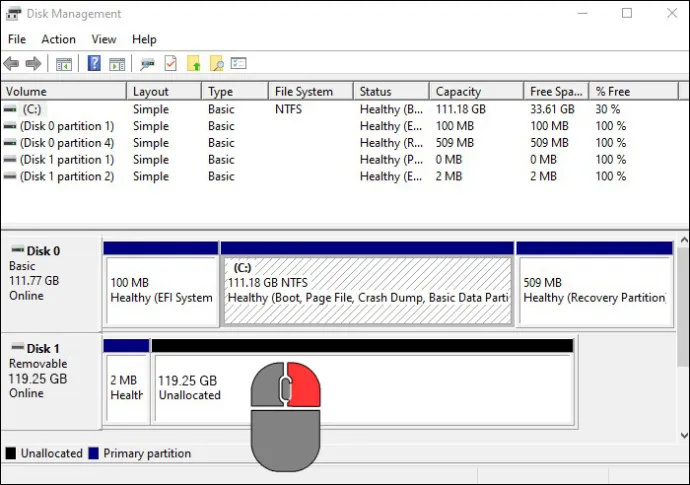690x485 pixels.
Task: Sort by the Status column header
Action: pos(391,92)
